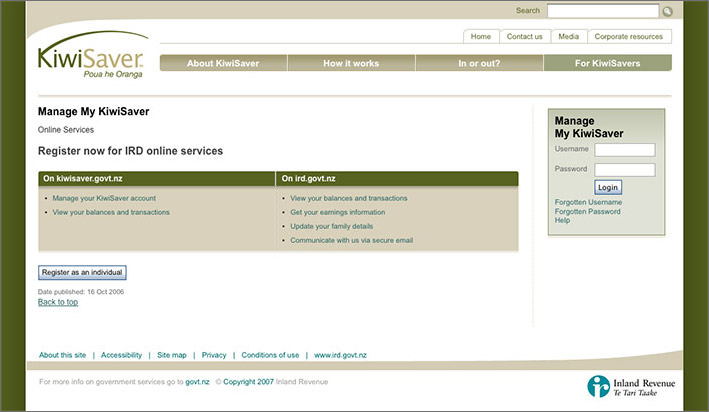Click the Date published text
The width and height of the screenshot is (709, 412).
click(x=81, y=292)
